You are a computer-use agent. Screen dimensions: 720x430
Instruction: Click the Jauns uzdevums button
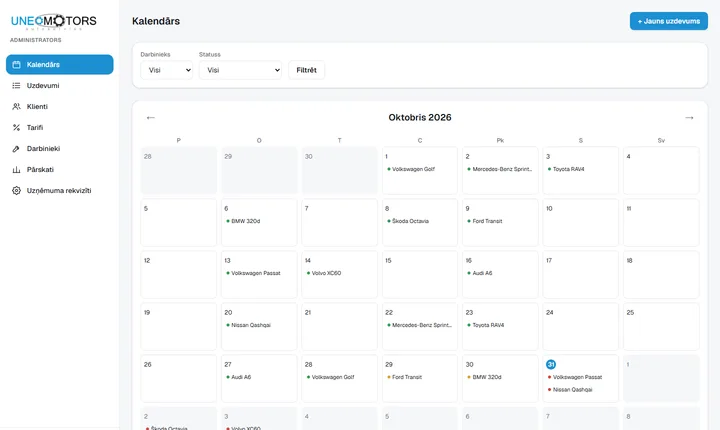(669, 21)
